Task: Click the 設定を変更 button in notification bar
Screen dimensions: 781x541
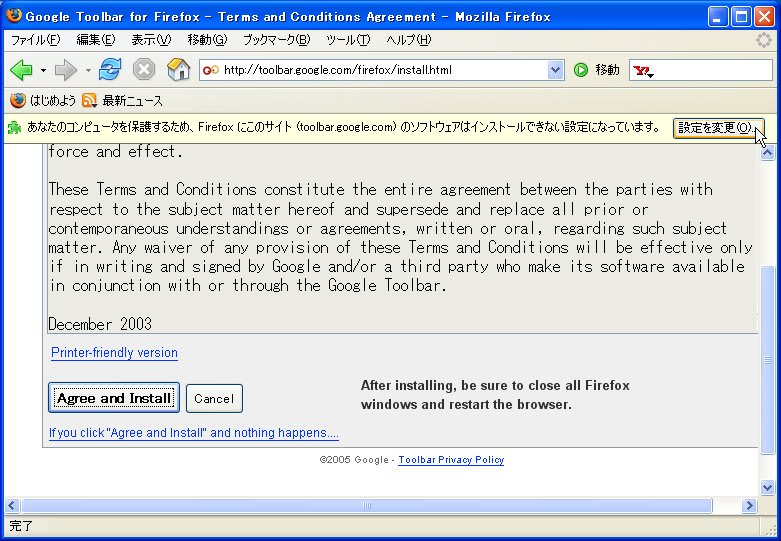Action: 718,128
